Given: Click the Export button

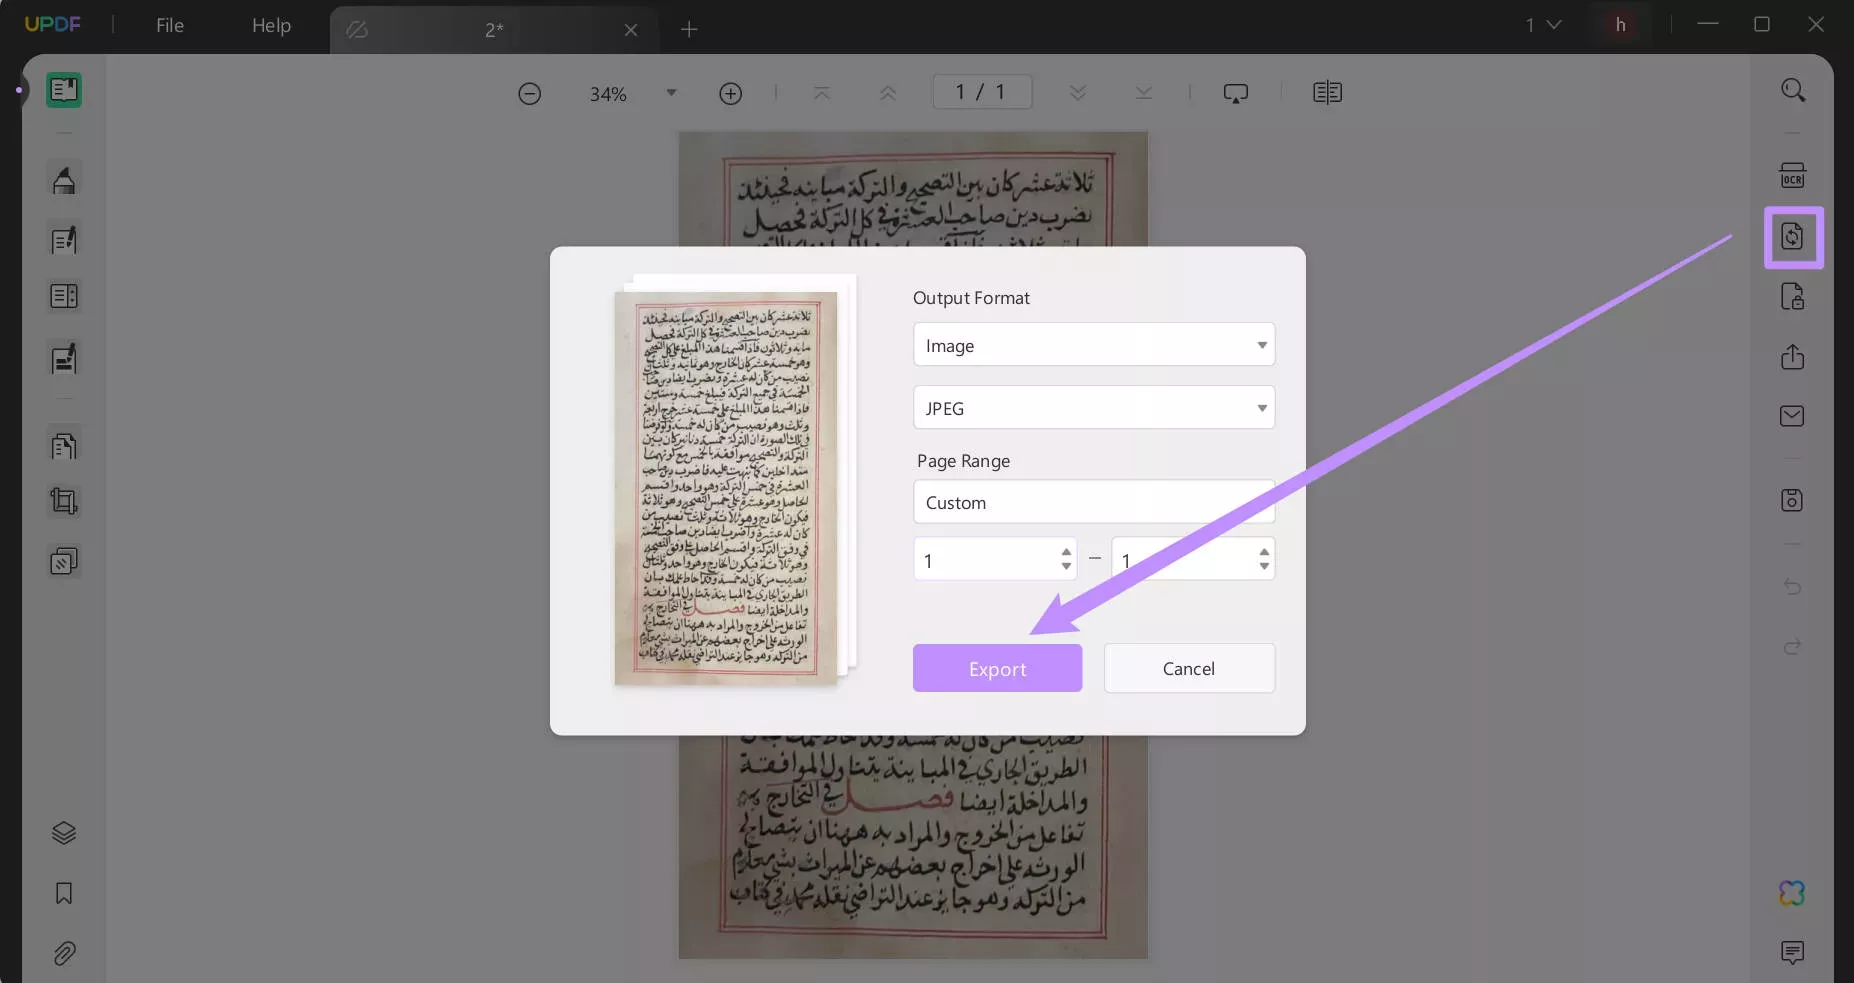Looking at the screenshot, I should tap(997, 668).
